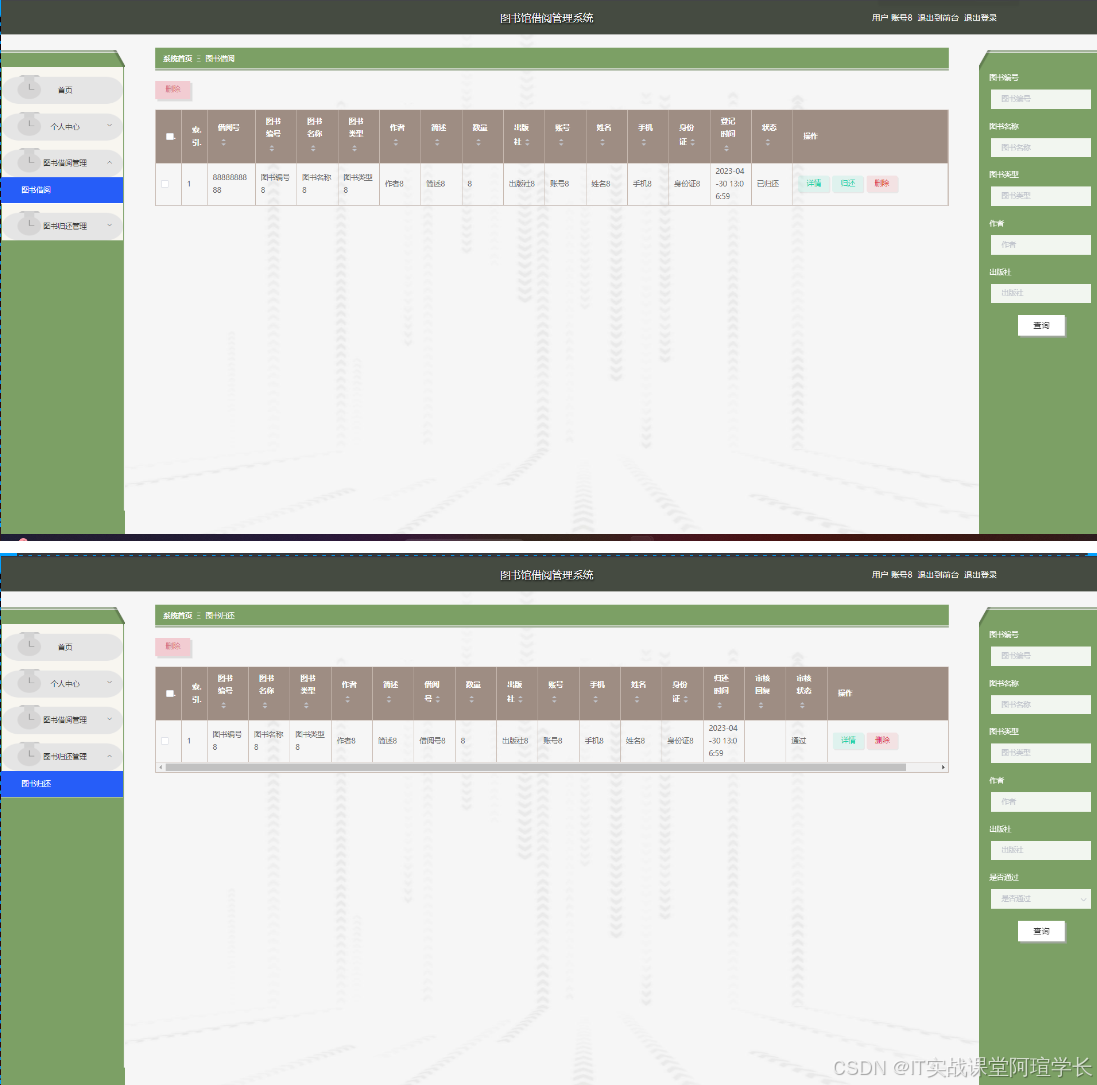Click the 图书归还管理 sidebar icon on 图书借阅 page
Screen dimensions: 1097x1085
pos(29,224)
